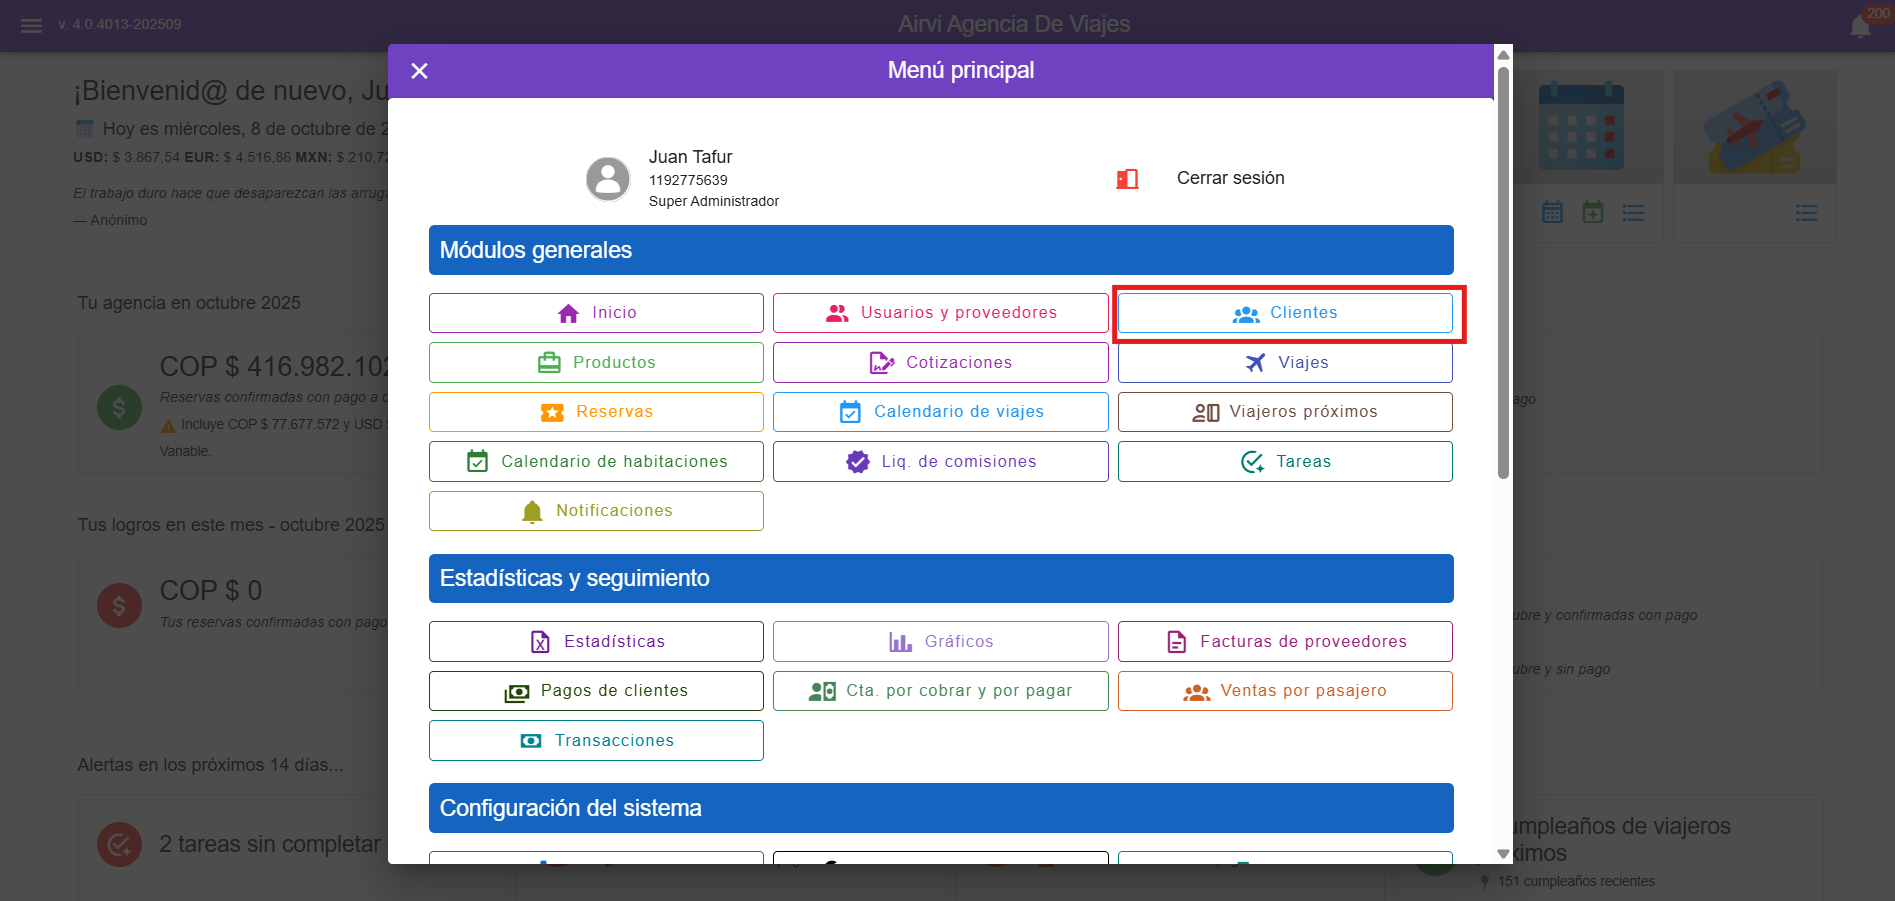Open the Clientes module
This screenshot has height=901, width=1895.
coord(1285,313)
